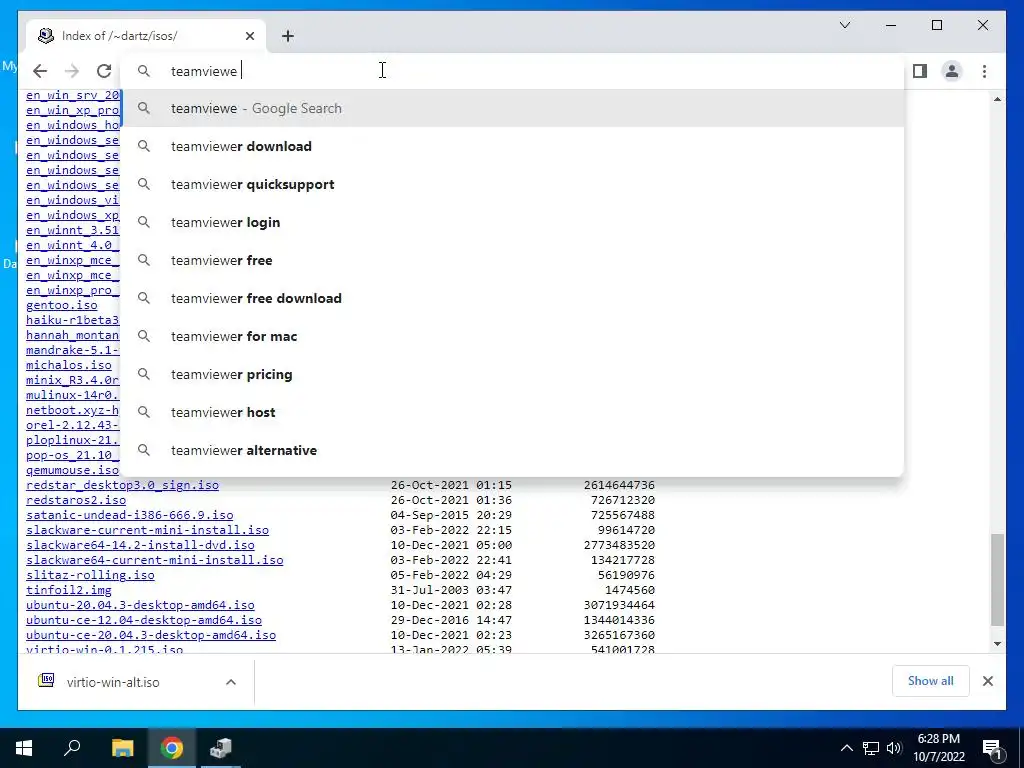Reload the current page
1024x768 pixels.
click(104, 71)
